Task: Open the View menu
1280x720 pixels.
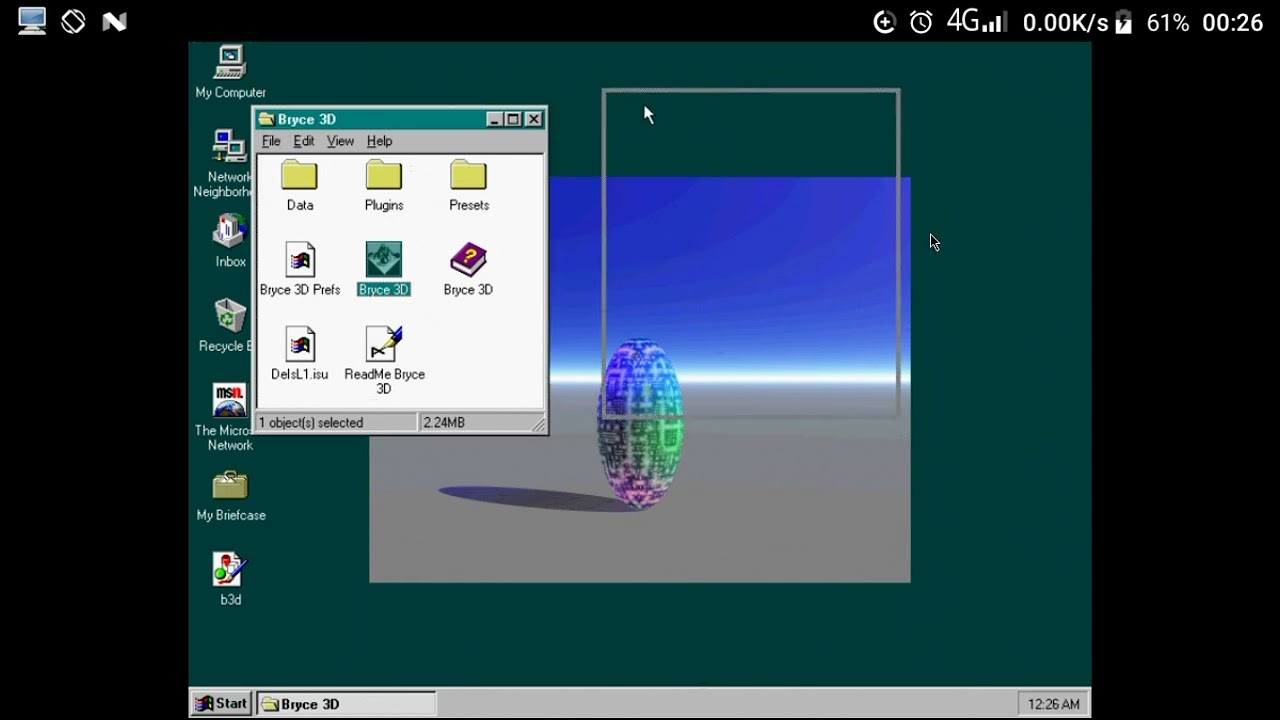Action: coord(340,141)
